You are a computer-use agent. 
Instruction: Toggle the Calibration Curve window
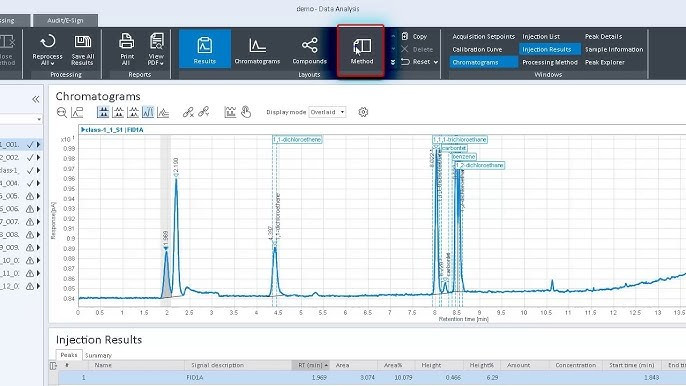click(x=477, y=49)
